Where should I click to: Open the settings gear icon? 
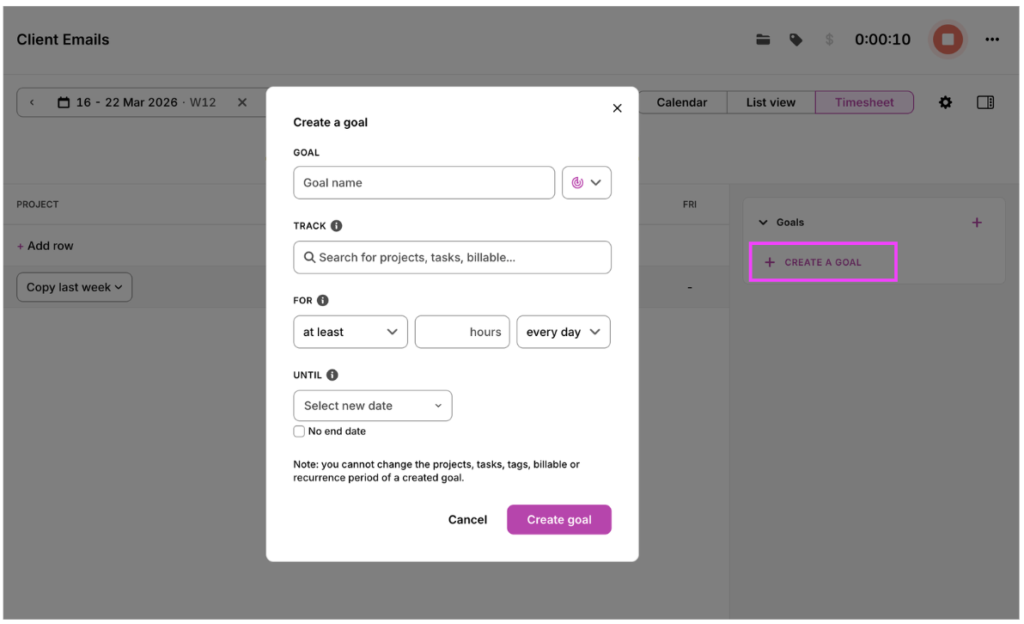pos(945,102)
